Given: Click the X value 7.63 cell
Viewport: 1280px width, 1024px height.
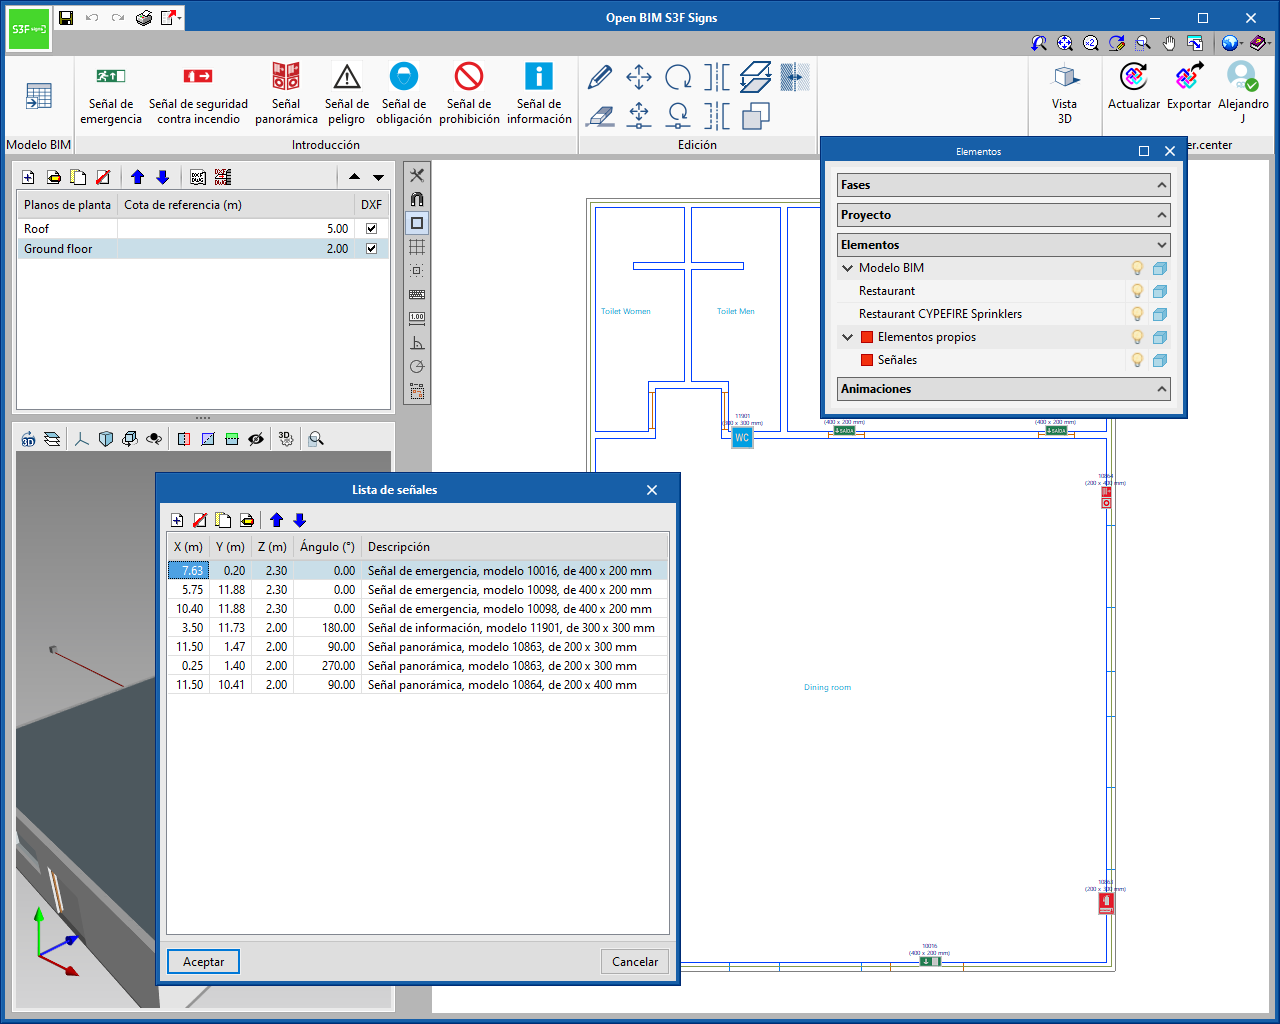Looking at the screenshot, I should (189, 571).
